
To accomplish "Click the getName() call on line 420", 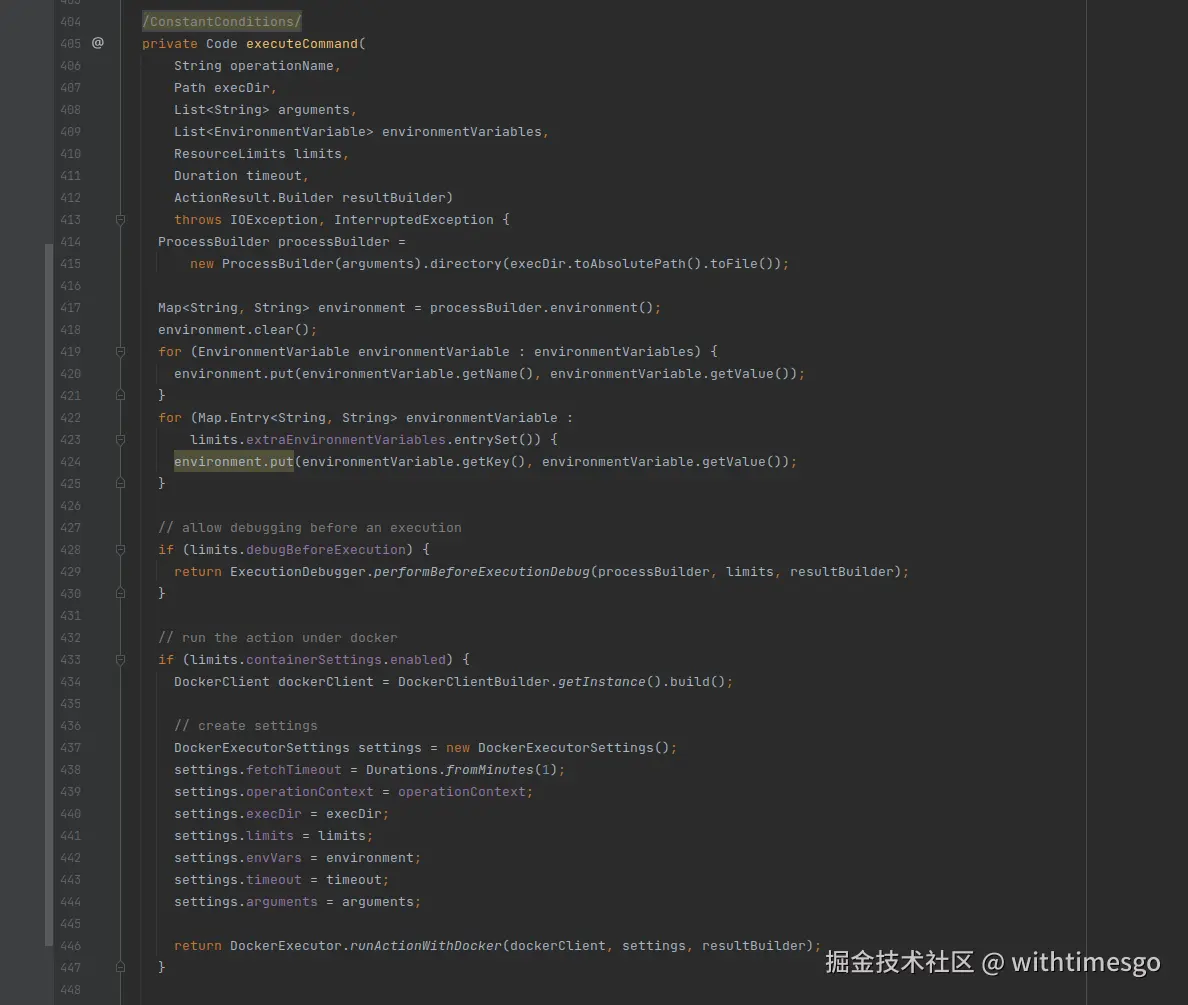I will (x=498, y=374).
